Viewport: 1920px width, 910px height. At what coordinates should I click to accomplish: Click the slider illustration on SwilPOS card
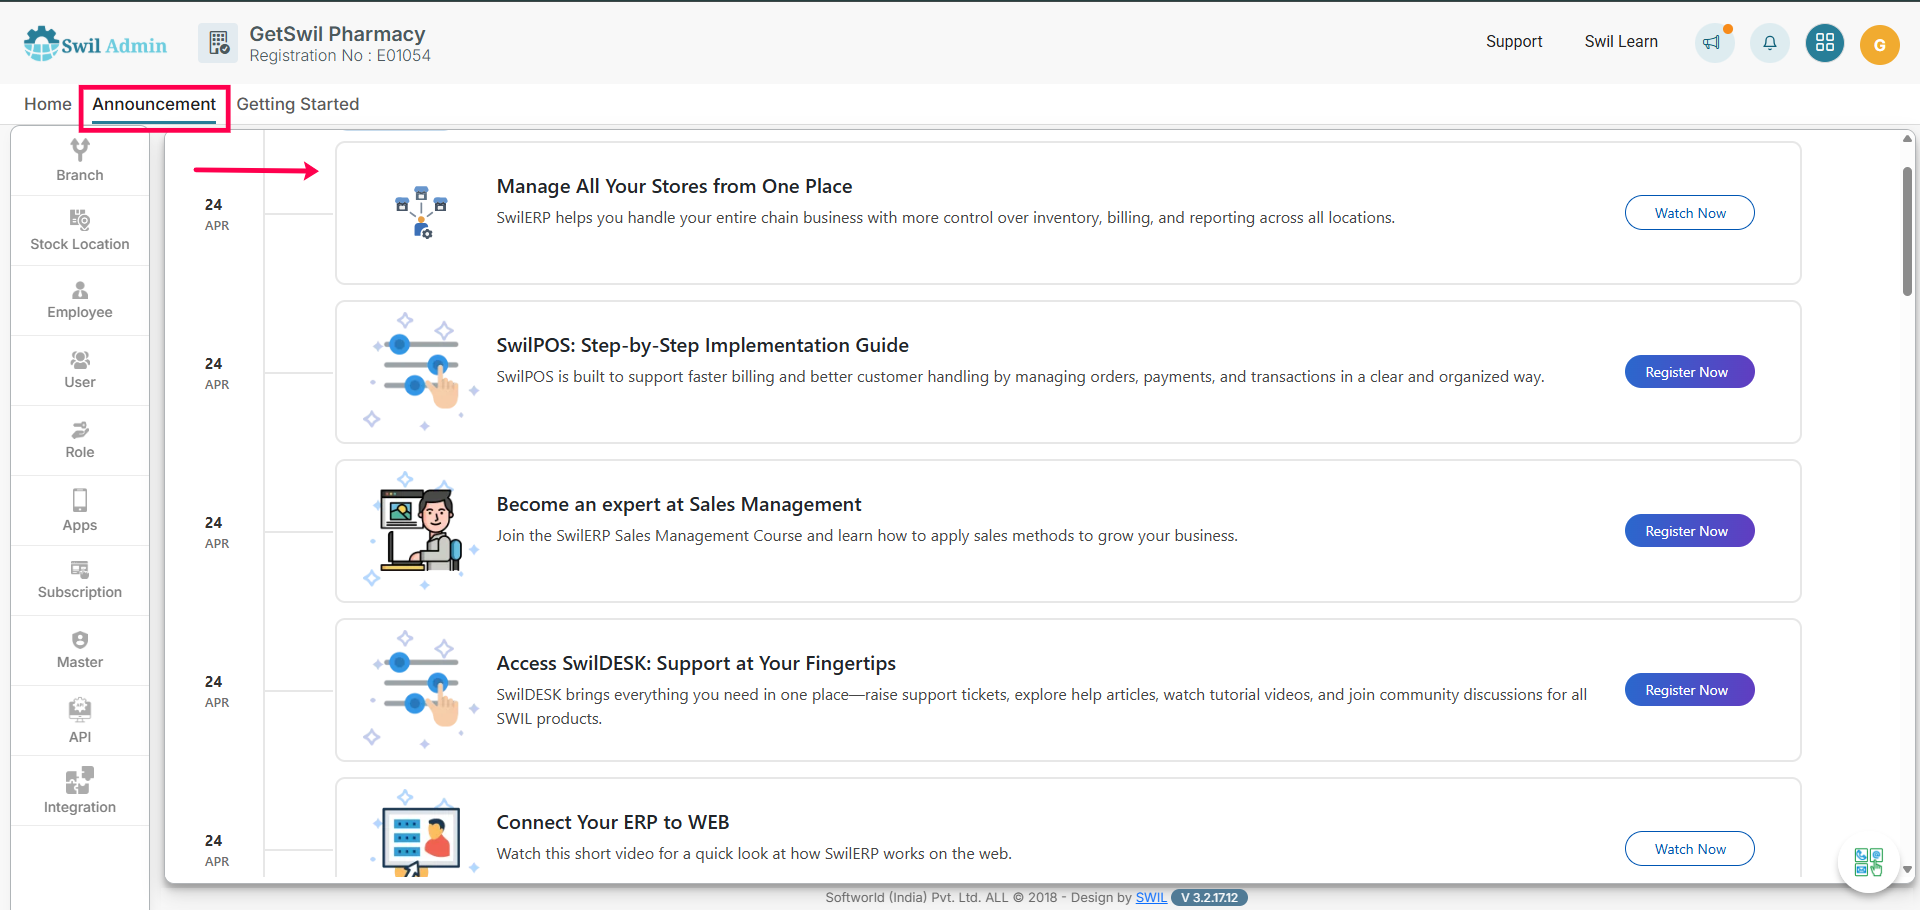[x=421, y=371]
